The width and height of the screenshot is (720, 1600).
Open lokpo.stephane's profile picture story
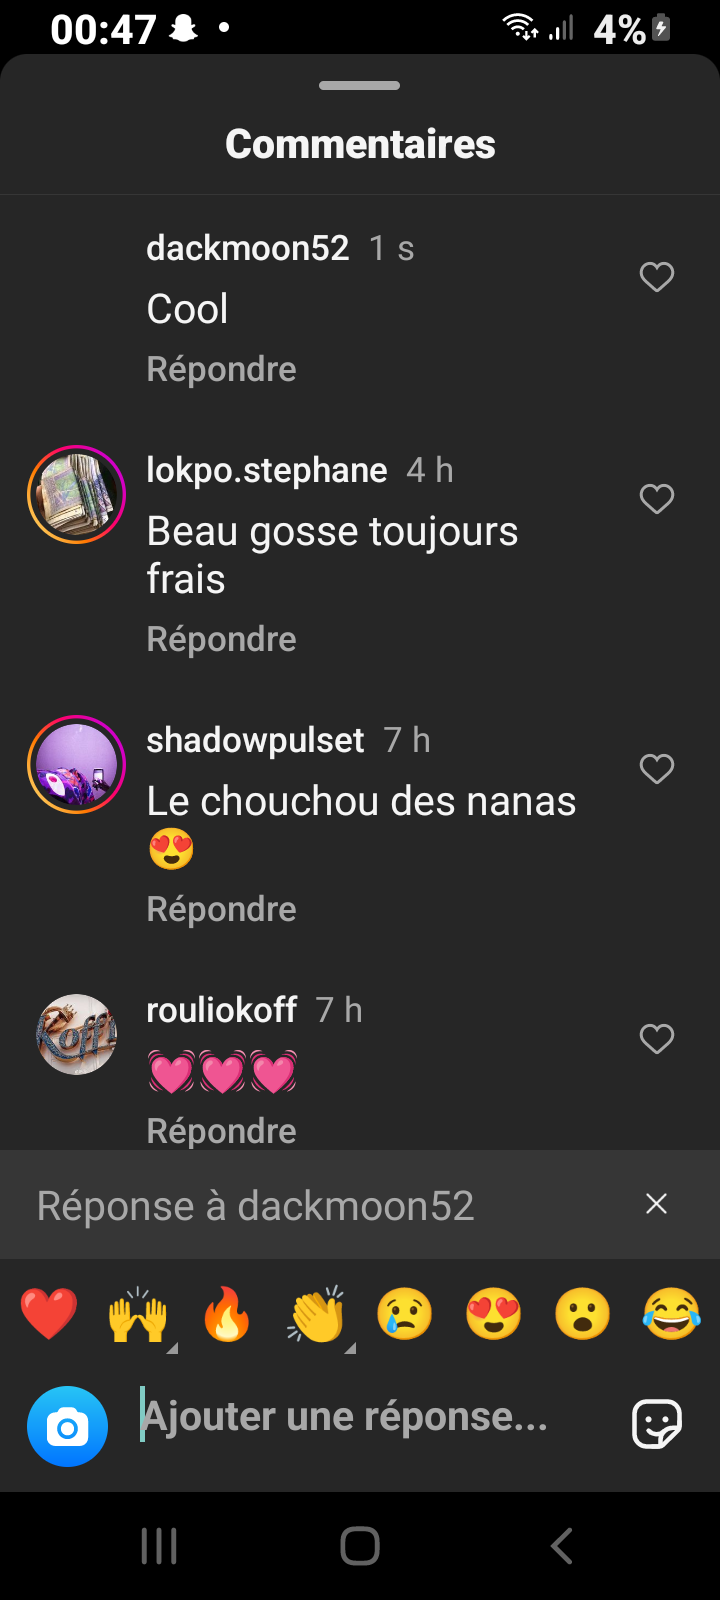[x=76, y=494]
